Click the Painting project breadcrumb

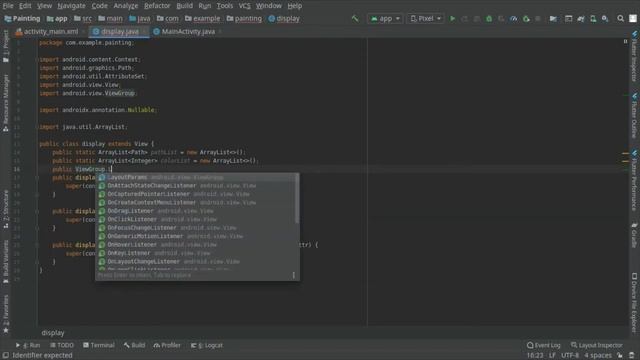pyautogui.click(x=22, y=19)
